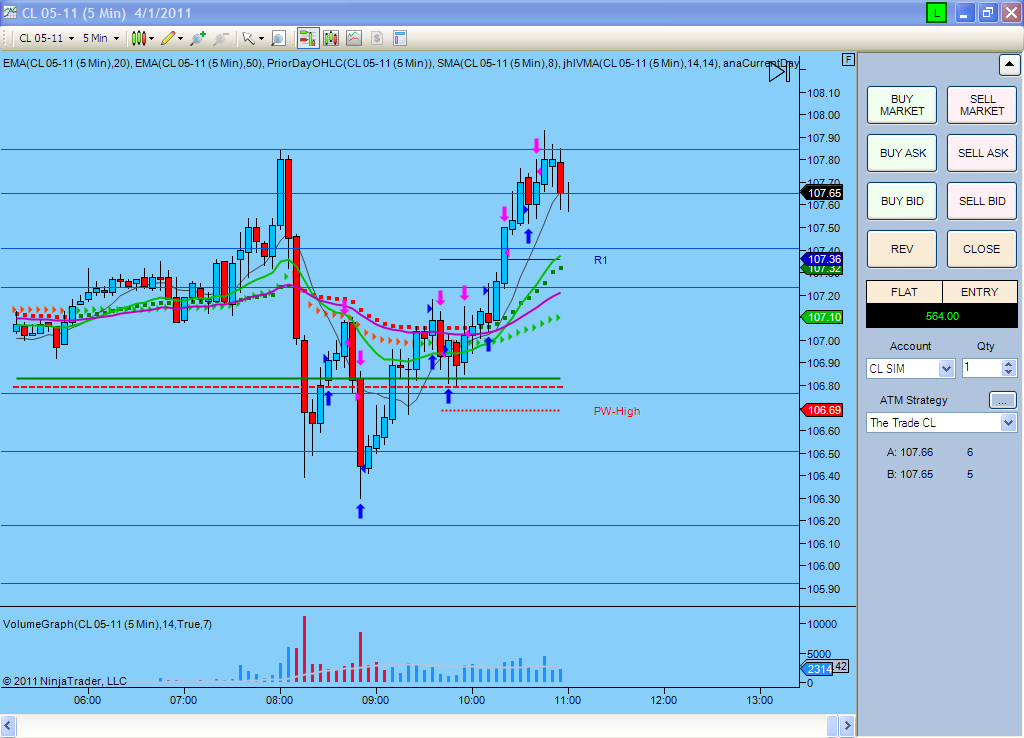Click the 11:00 time axis label
This screenshot has height=738, width=1024.
[568, 700]
